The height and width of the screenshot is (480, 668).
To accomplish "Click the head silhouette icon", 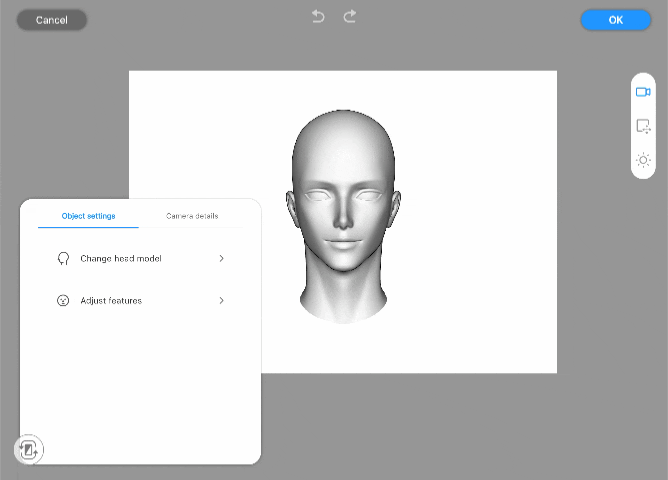I will 63,259.
